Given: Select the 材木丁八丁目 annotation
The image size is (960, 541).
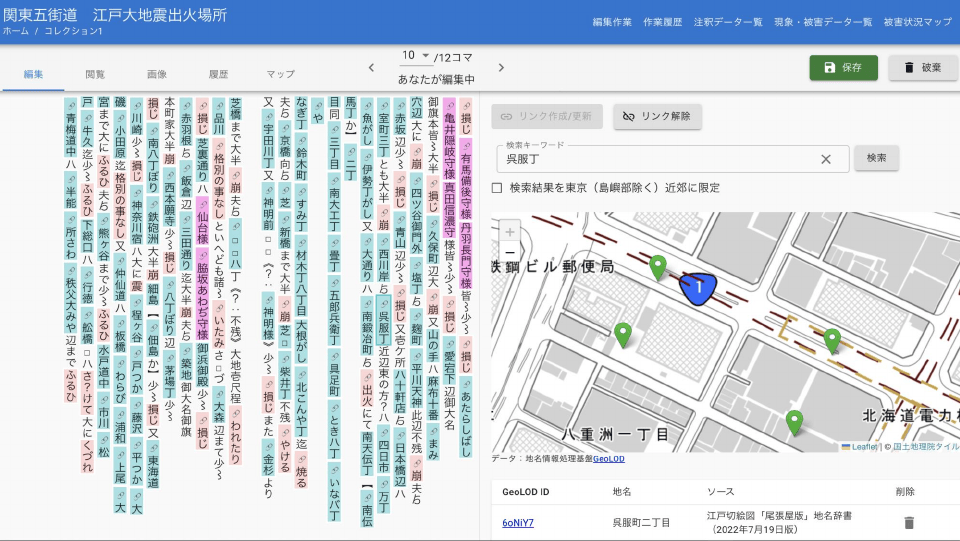Looking at the screenshot, I should [301, 276].
